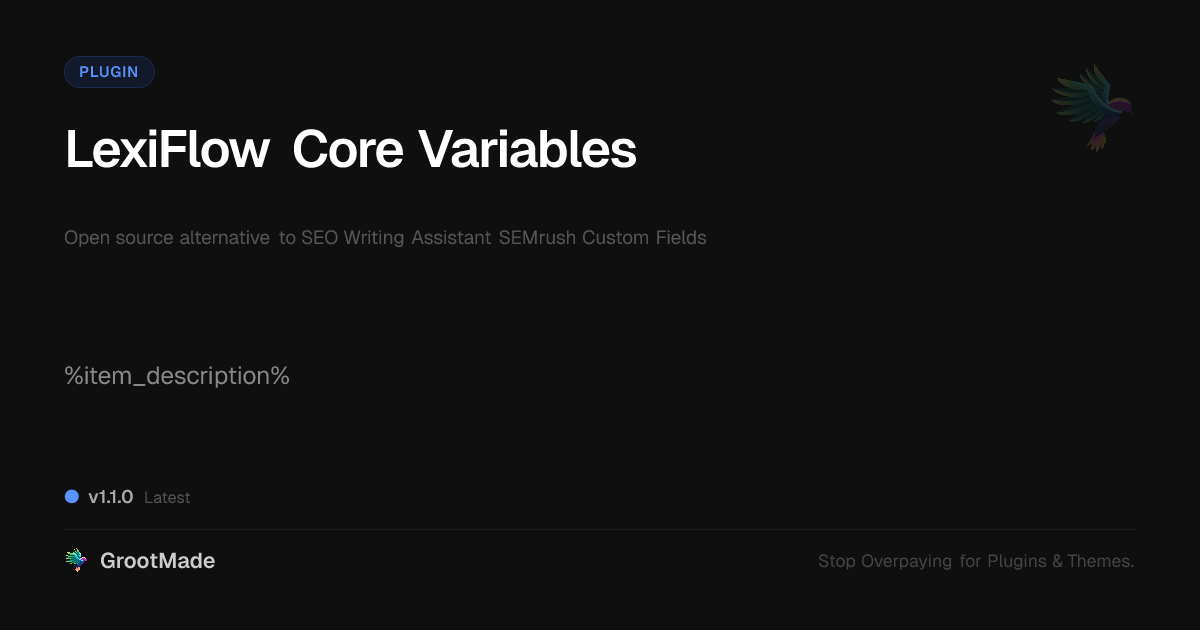Image resolution: width=1200 pixels, height=630 pixels.
Task: Click the small GrootMade bird icon in footer
Action: point(75,561)
